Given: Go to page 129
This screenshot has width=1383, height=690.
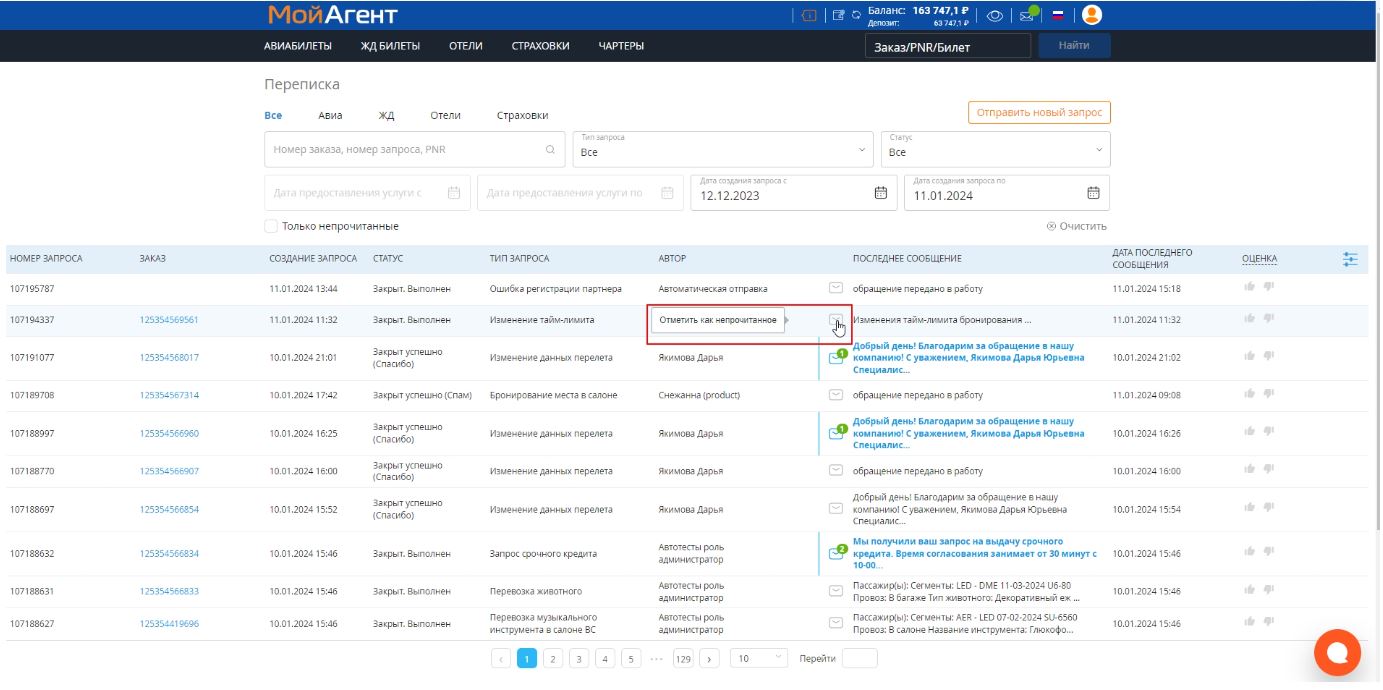Looking at the screenshot, I should tap(683, 658).
